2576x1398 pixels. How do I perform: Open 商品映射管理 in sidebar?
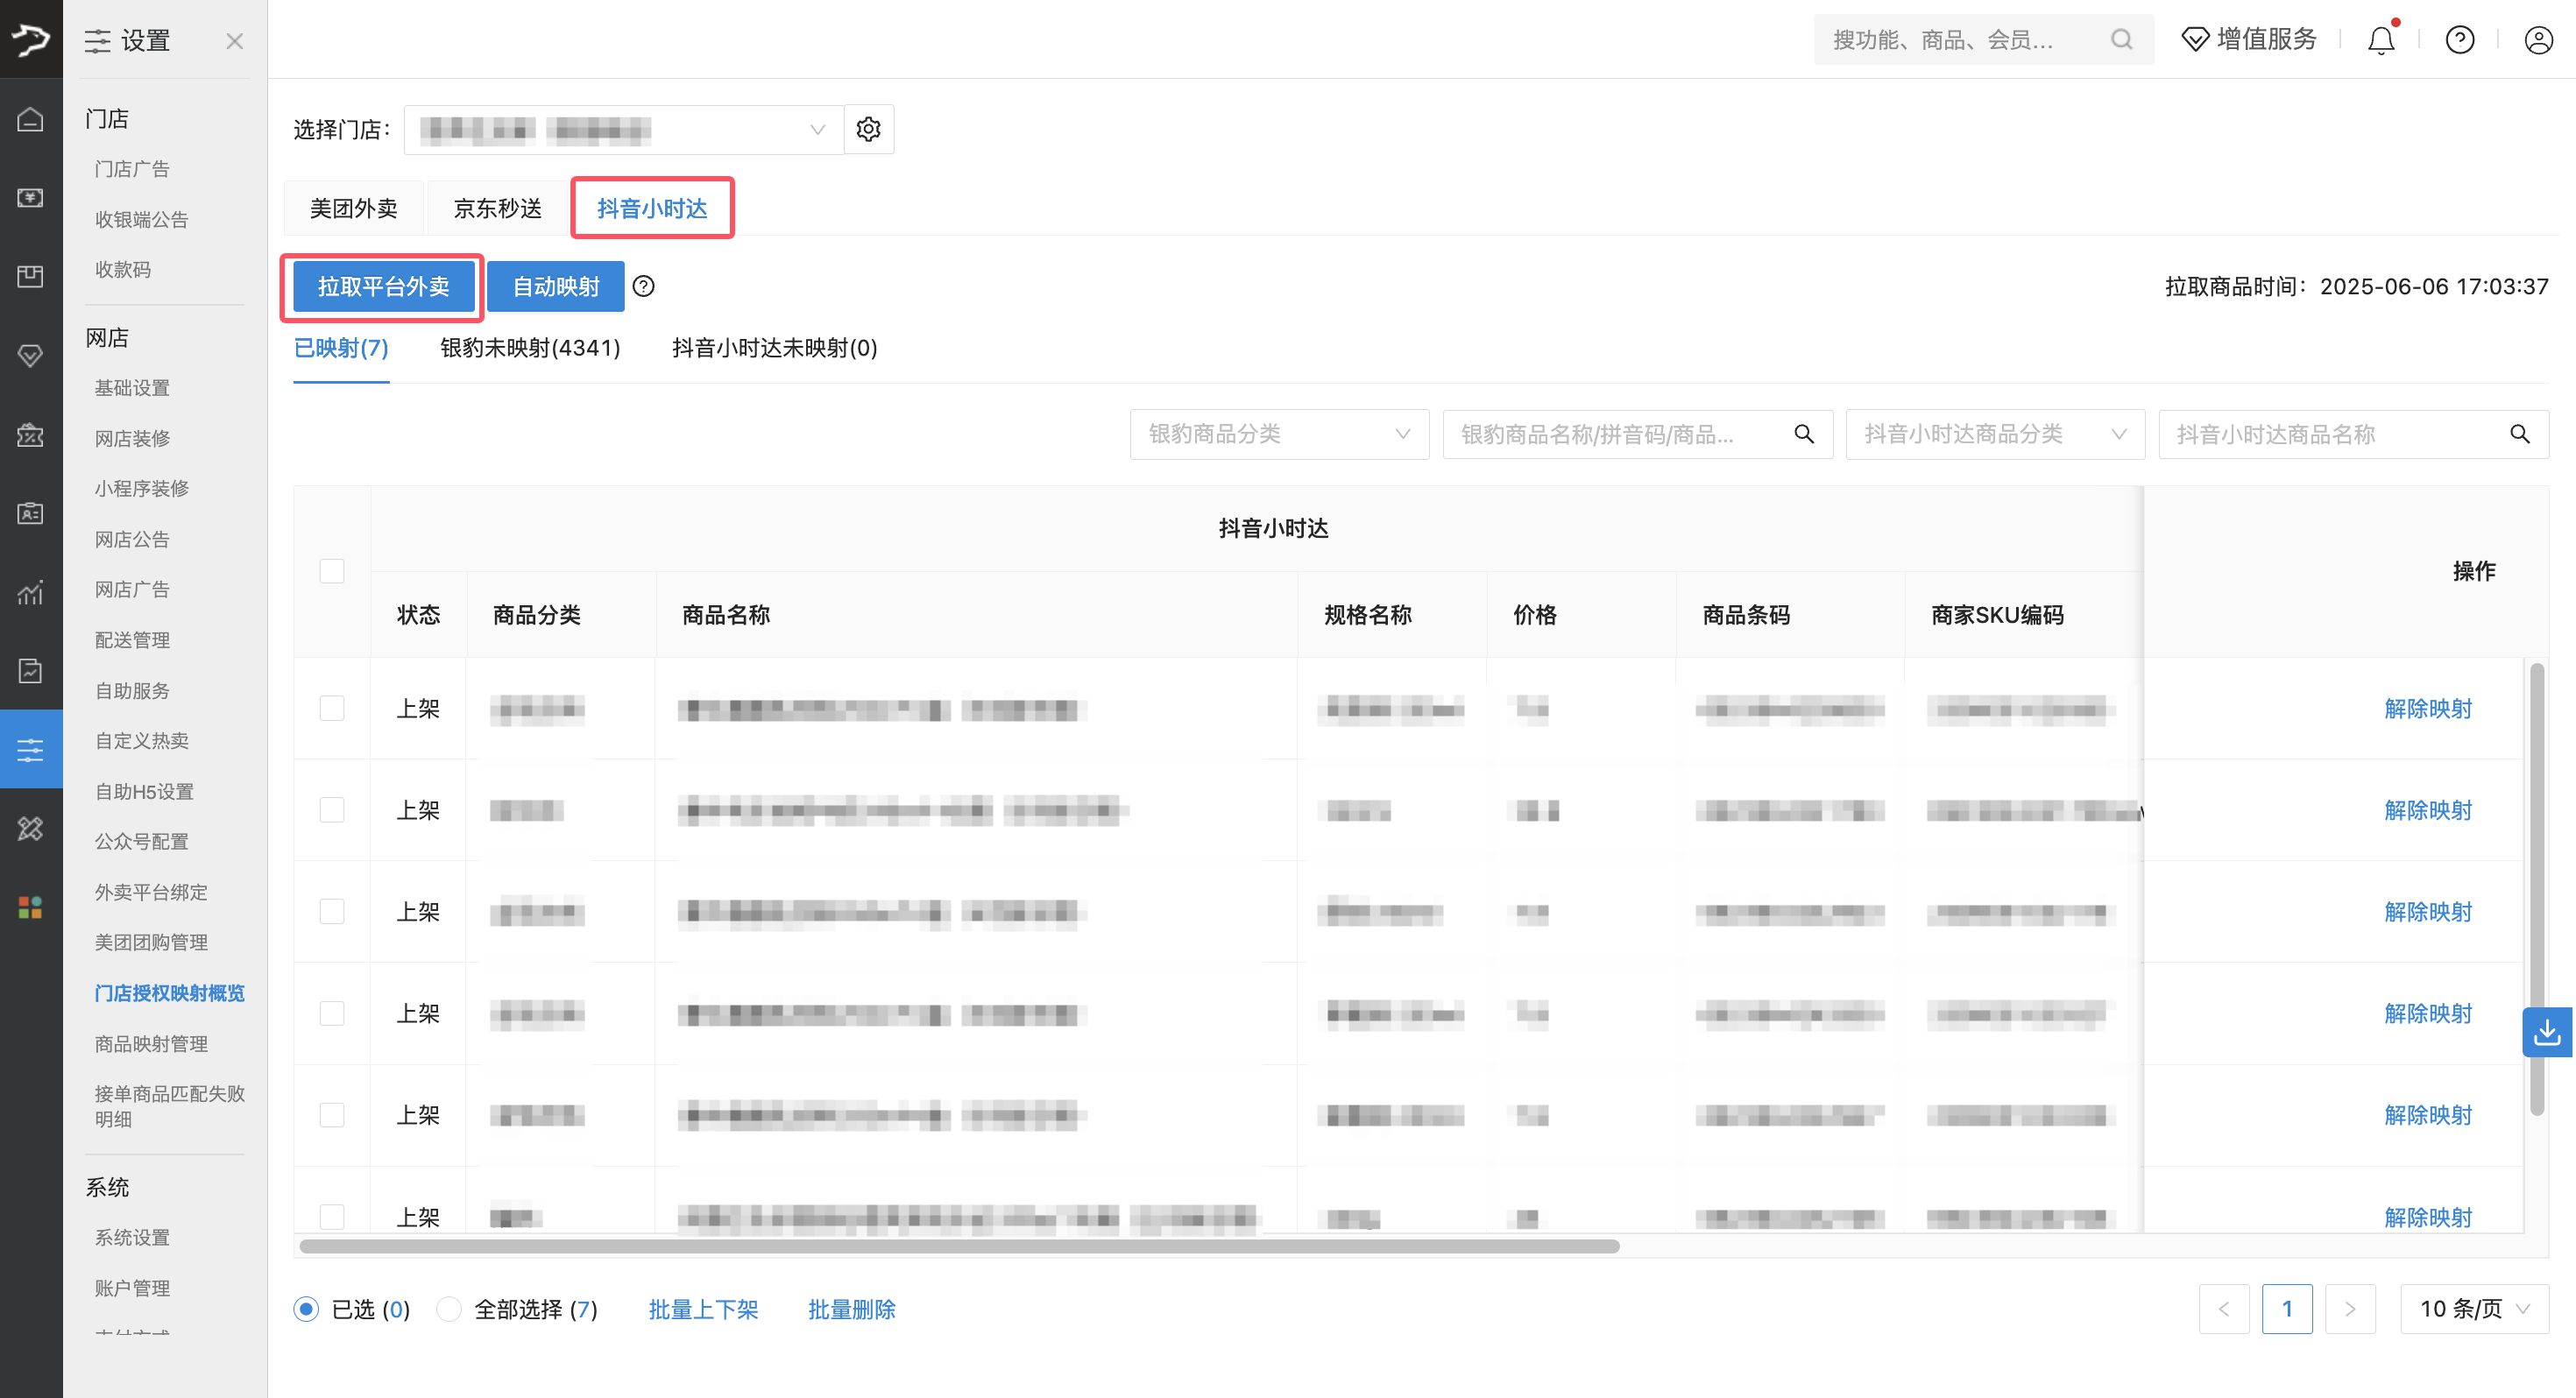click(x=151, y=1043)
